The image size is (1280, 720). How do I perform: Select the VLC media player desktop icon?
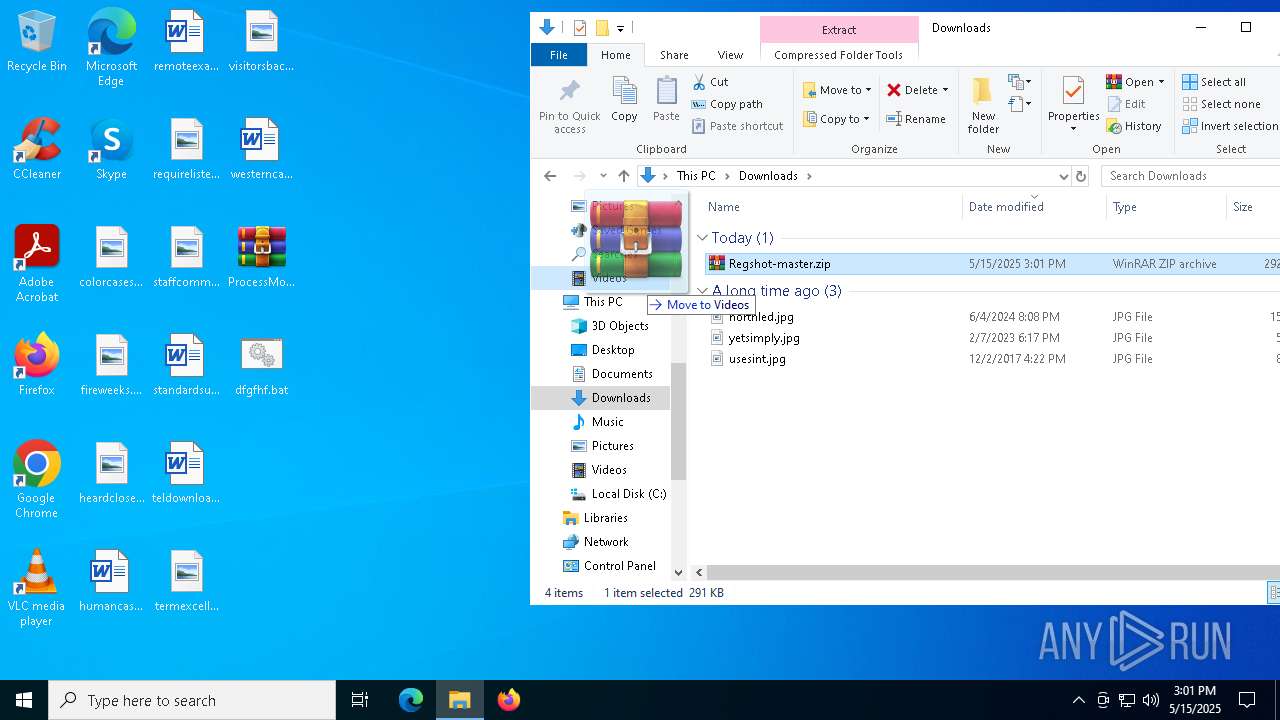(x=37, y=587)
